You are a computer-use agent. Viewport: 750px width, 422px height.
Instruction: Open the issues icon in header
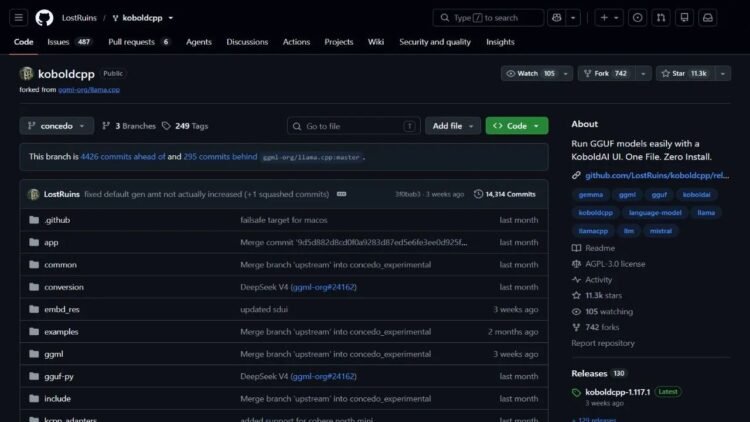pyautogui.click(x=638, y=18)
